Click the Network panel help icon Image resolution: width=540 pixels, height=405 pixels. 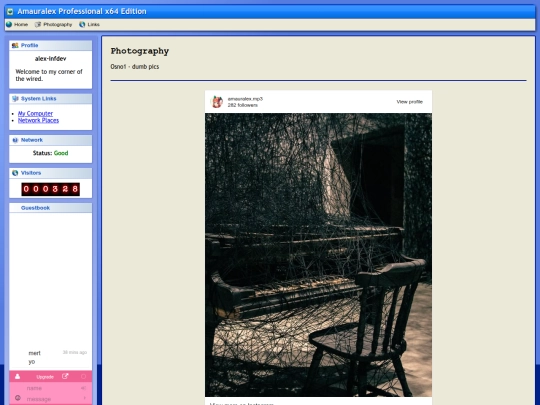coord(15,140)
